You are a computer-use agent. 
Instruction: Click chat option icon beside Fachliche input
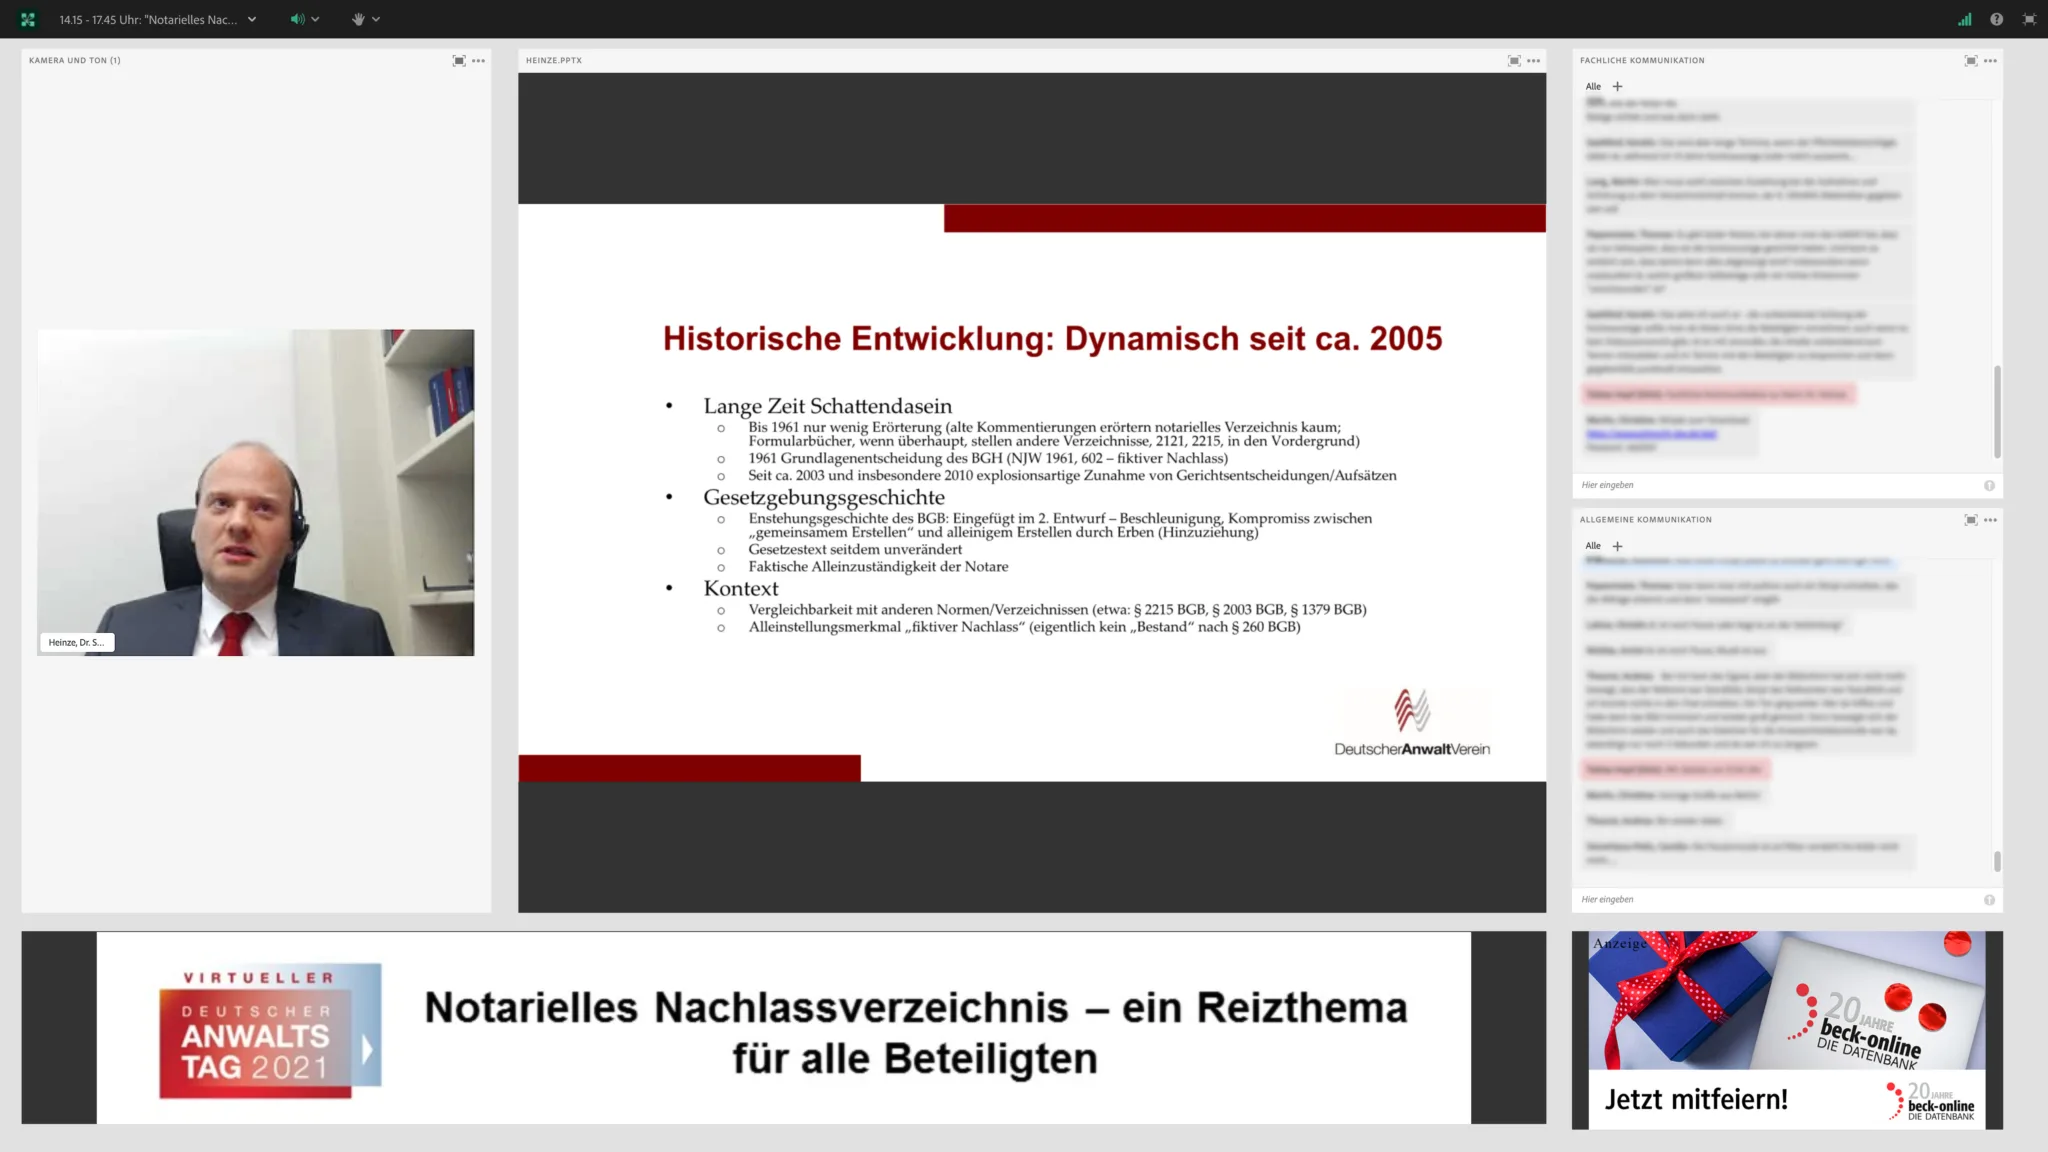click(1989, 486)
